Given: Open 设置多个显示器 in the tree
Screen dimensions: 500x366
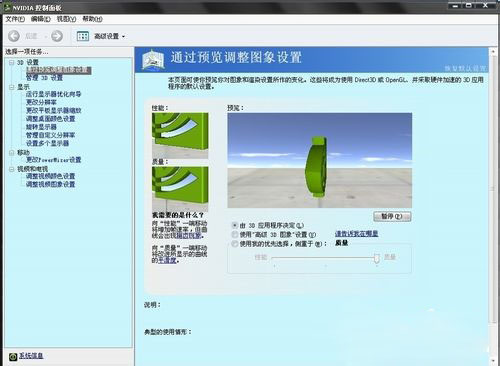Looking at the screenshot, I should pos(47,143).
